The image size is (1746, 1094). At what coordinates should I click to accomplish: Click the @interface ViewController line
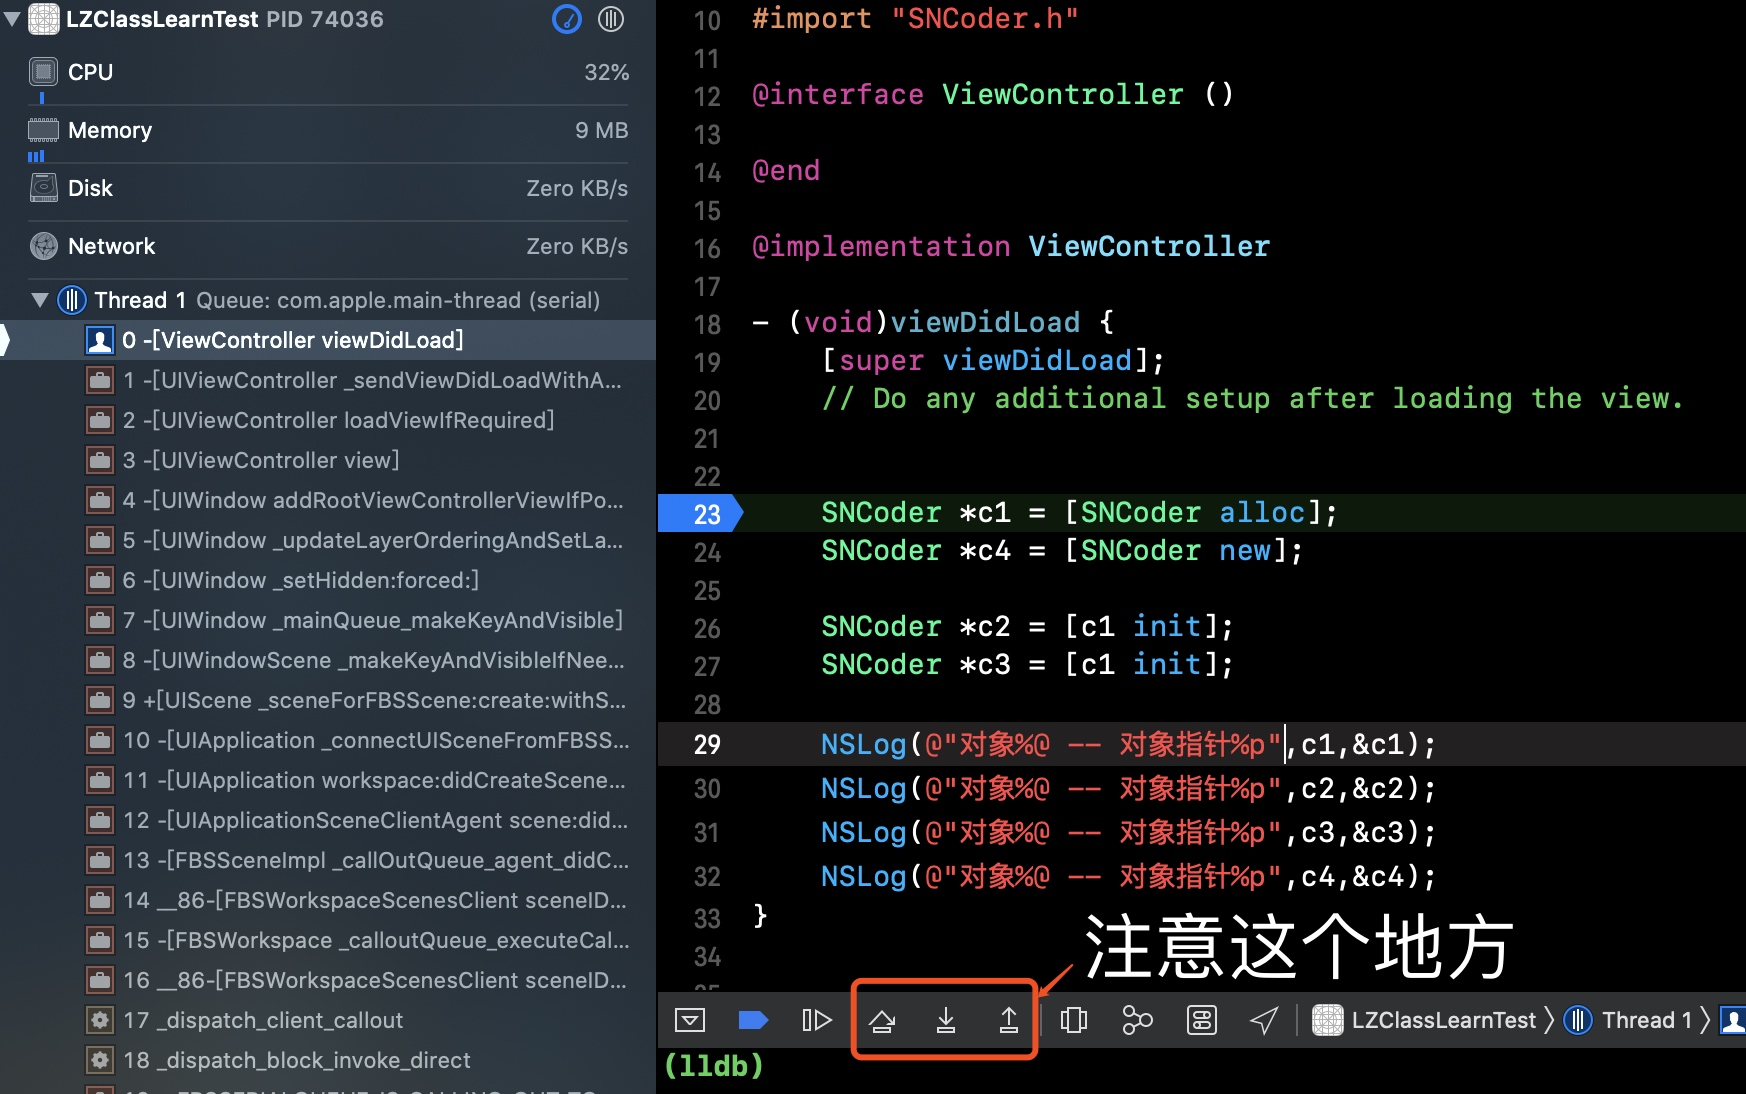(x=993, y=95)
